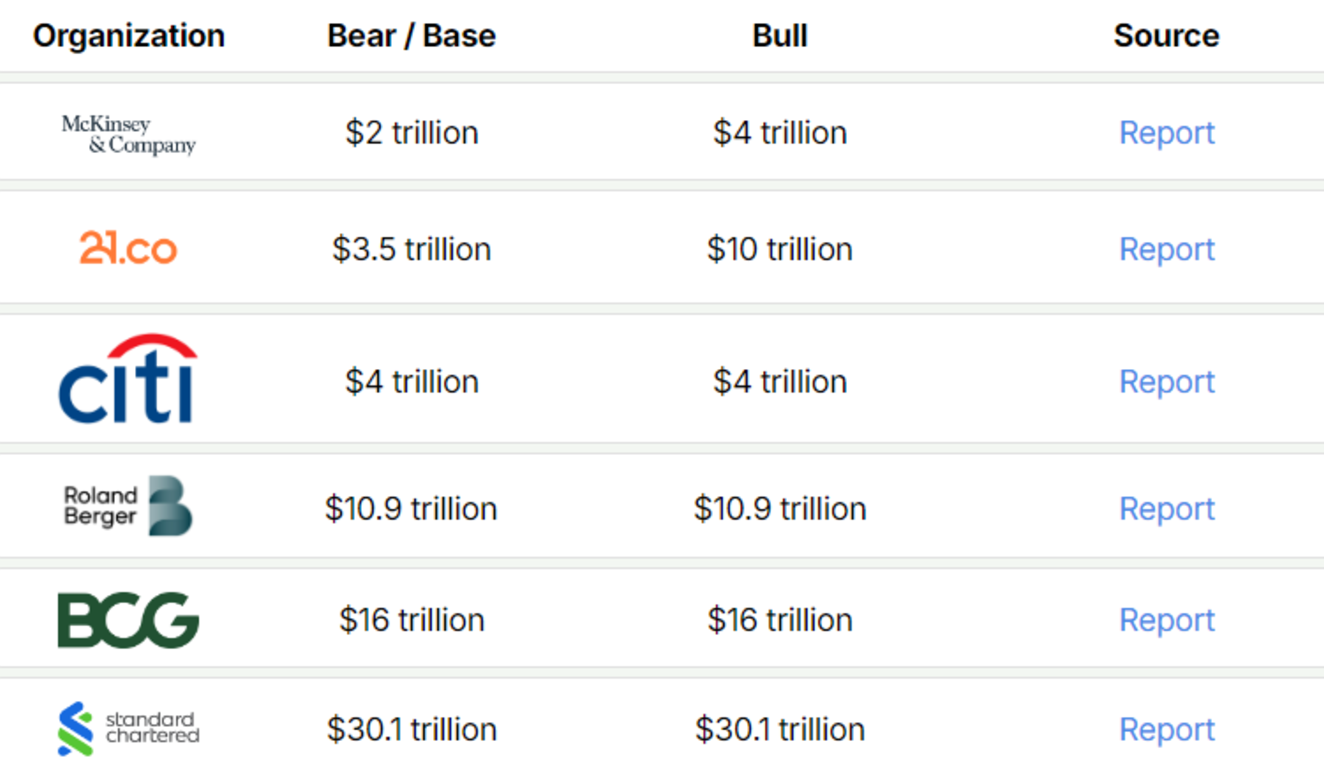
Task: Select the Bear / Base column header
Action: coord(412,36)
